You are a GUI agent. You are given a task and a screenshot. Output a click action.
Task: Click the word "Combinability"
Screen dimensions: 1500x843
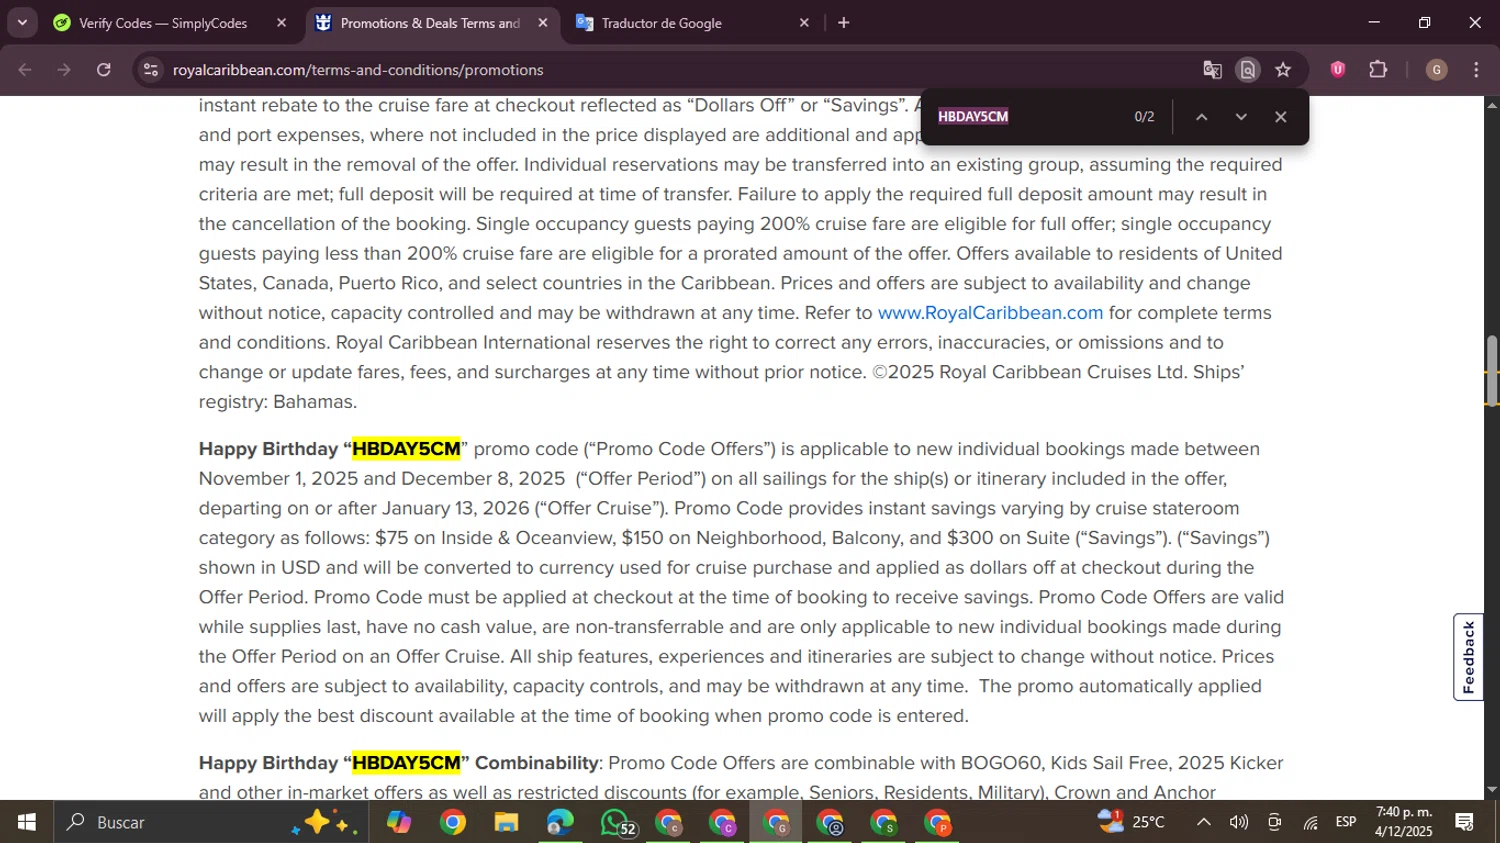537,763
